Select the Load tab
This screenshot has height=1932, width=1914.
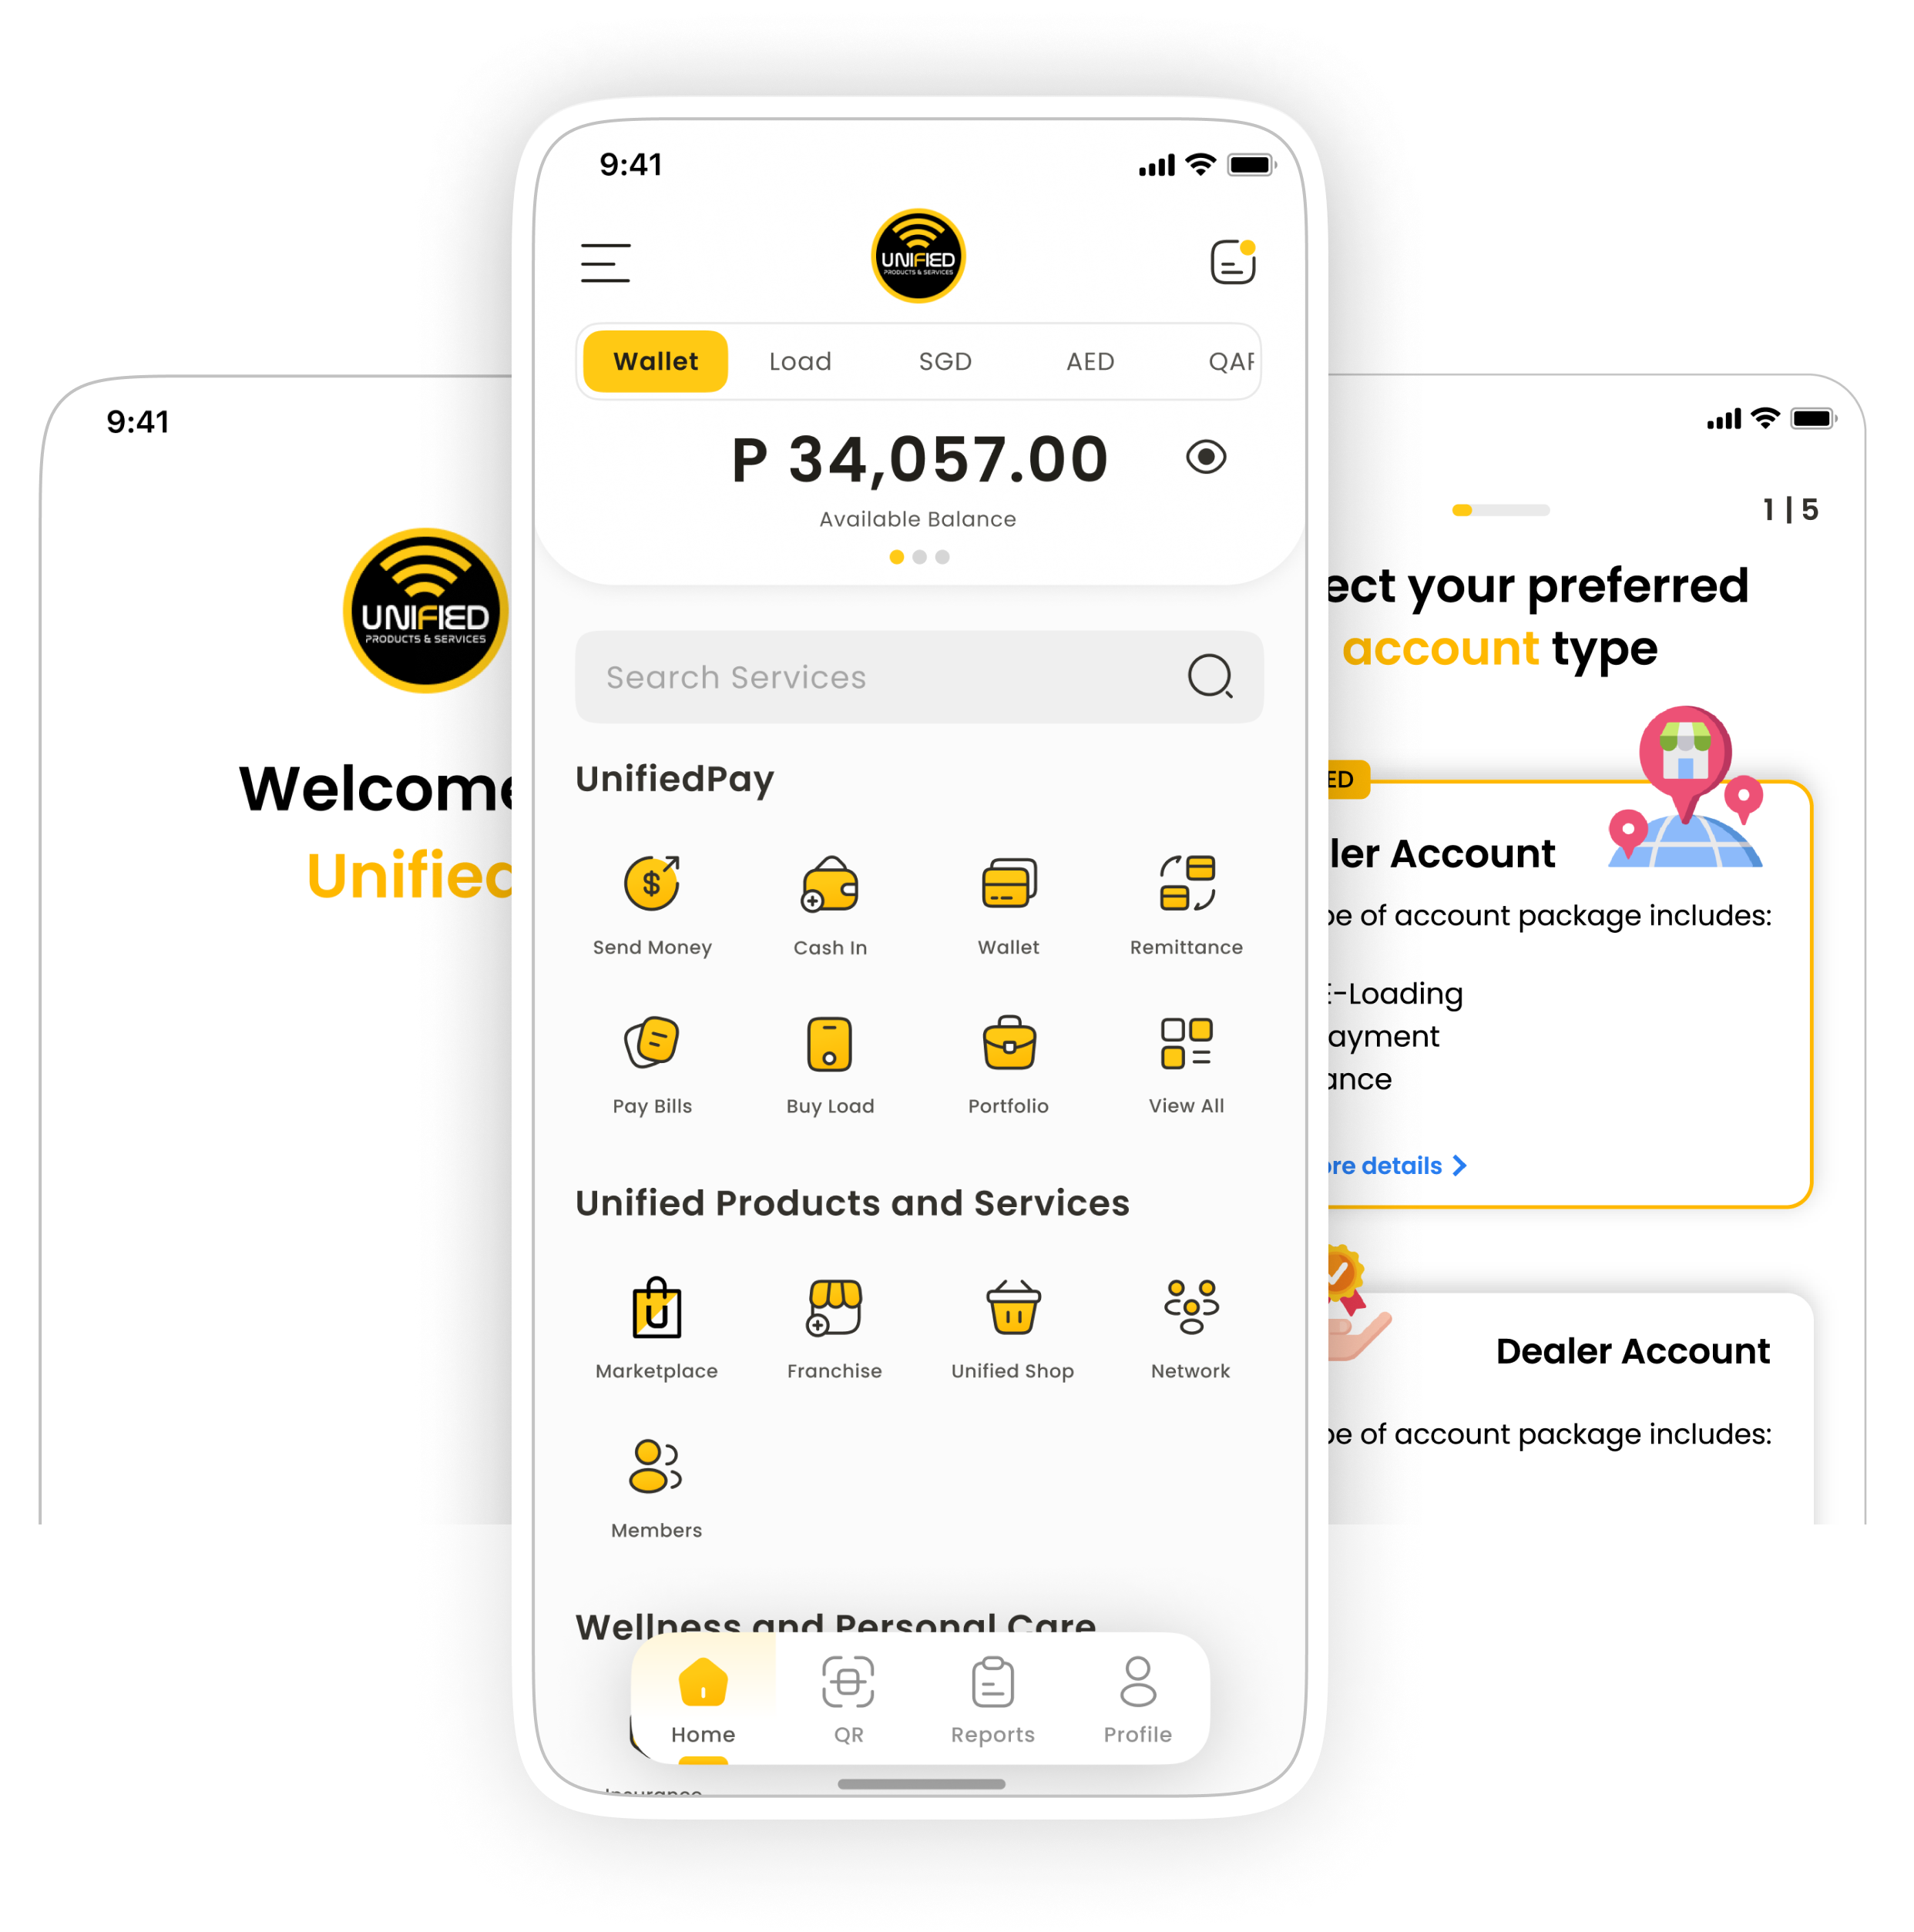[x=799, y=361]
